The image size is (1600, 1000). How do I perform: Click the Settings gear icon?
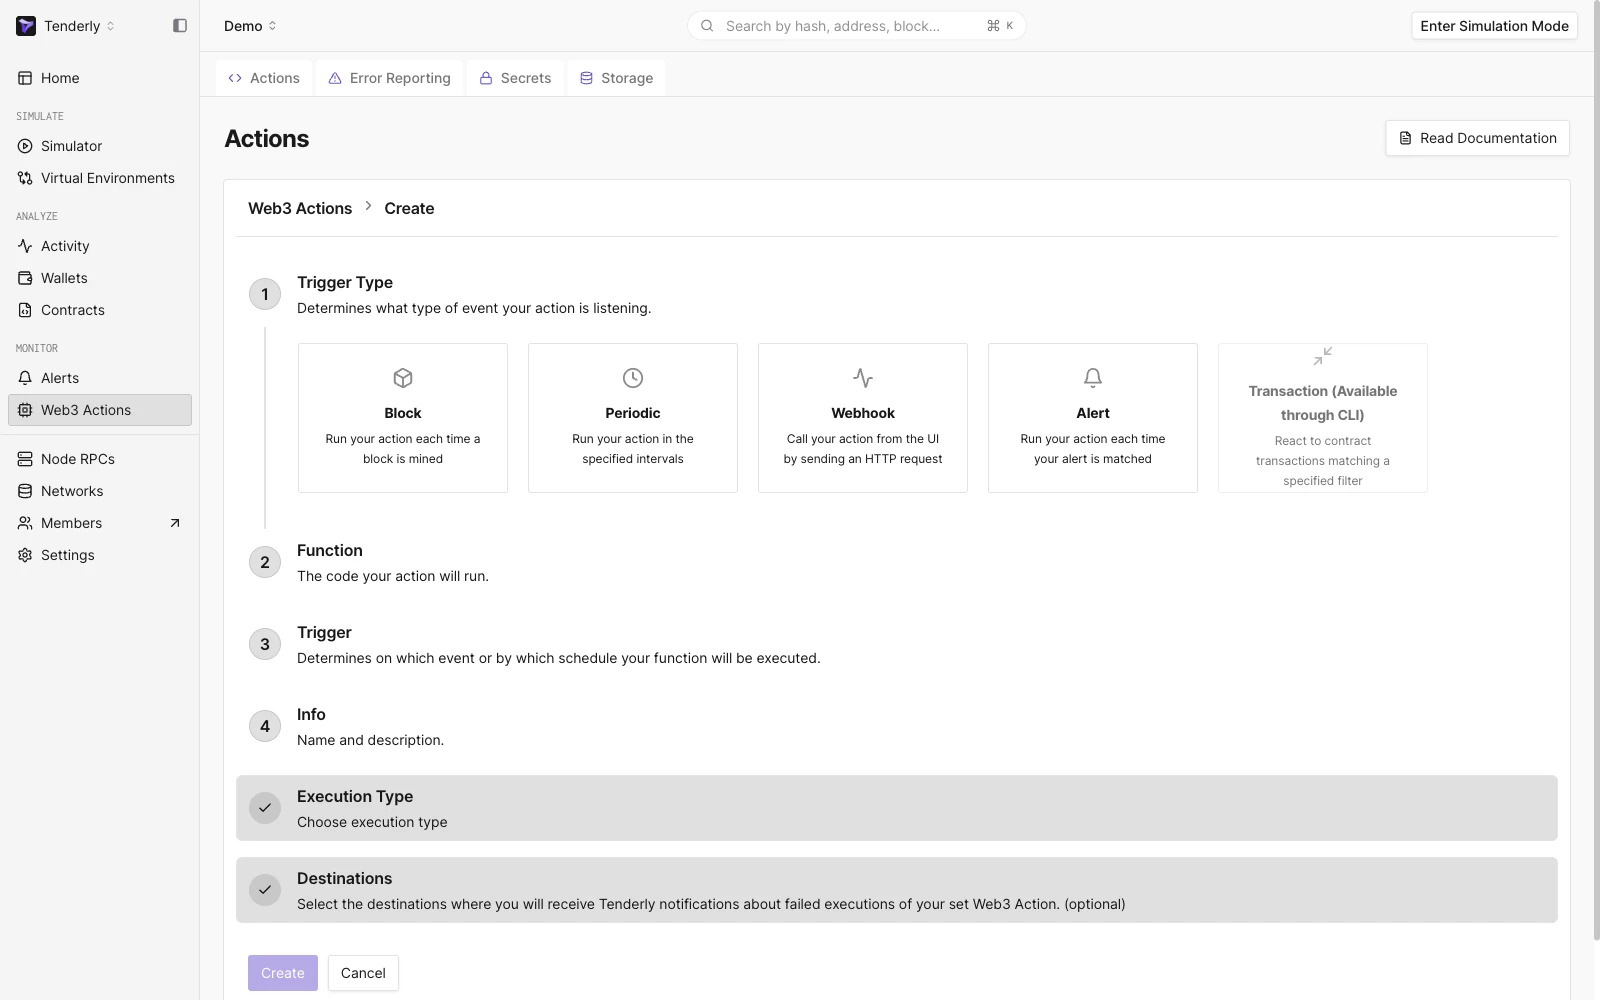coord(25,555)
